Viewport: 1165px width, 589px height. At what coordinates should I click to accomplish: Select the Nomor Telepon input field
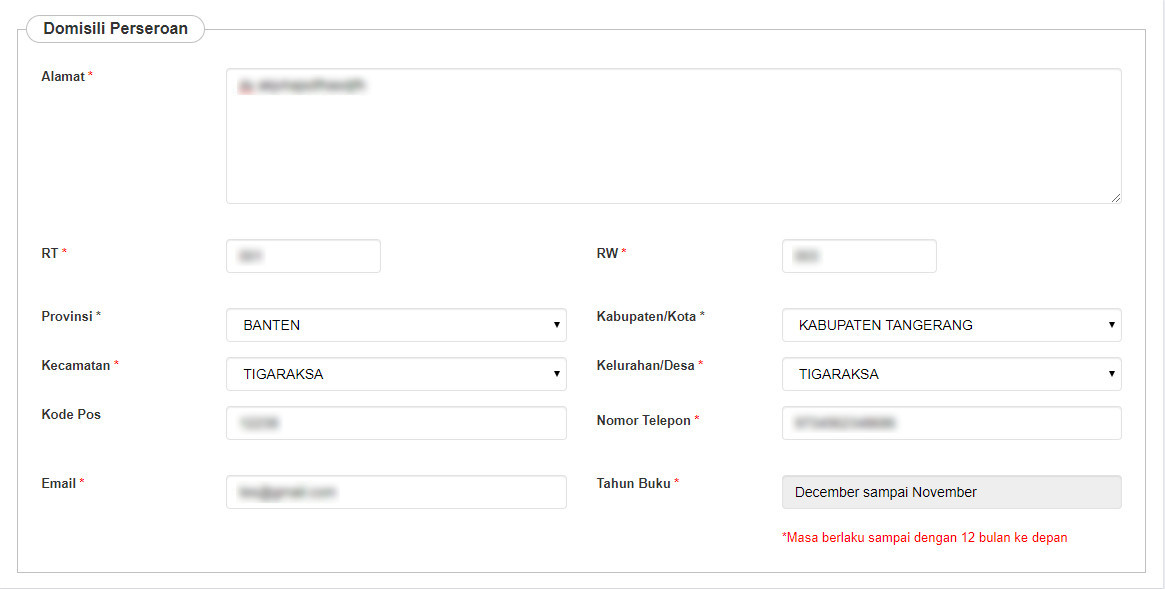951,423
